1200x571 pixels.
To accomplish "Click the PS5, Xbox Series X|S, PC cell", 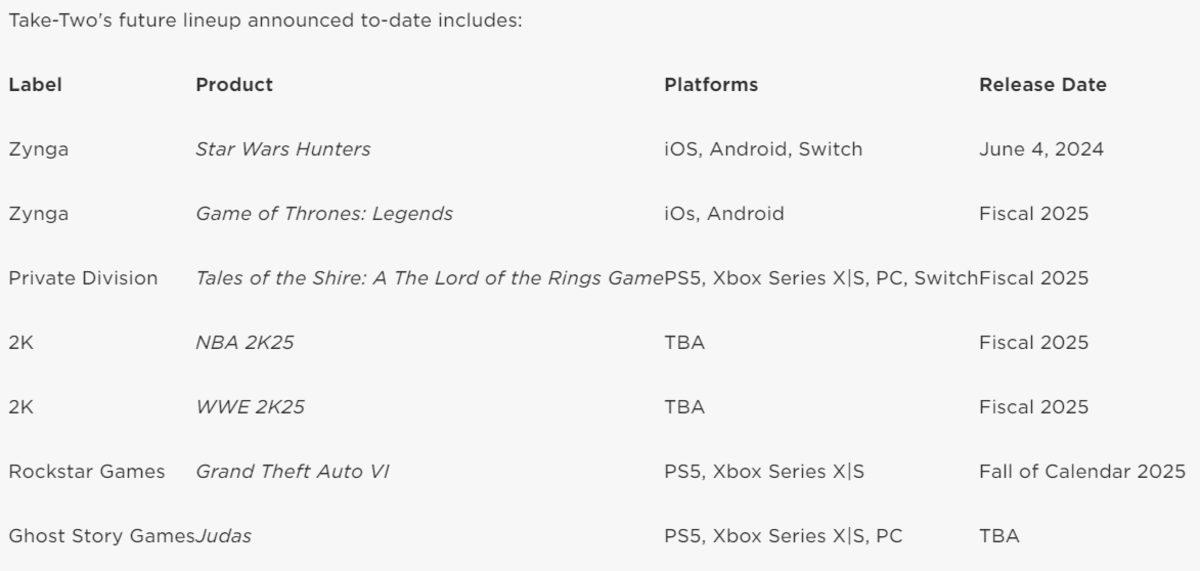I will coord(783,536).
